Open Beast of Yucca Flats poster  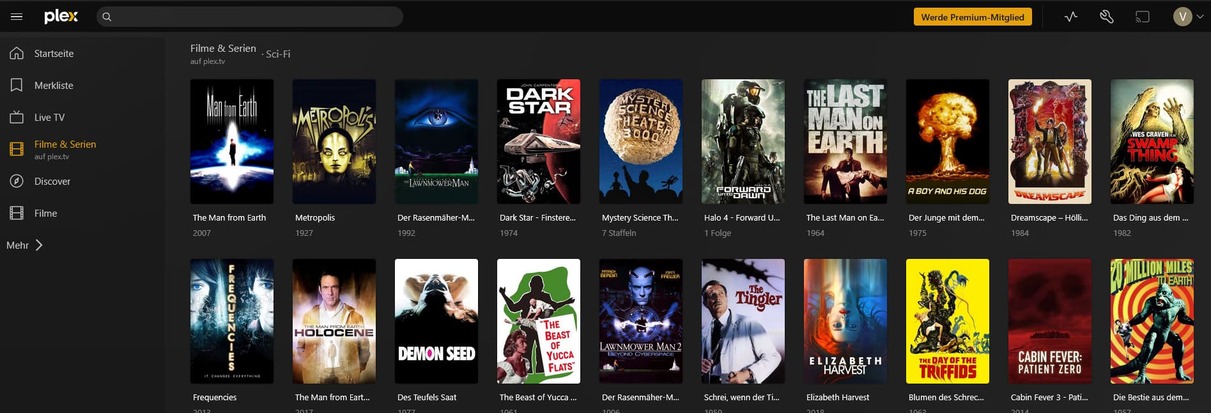(x=538, y=321)
